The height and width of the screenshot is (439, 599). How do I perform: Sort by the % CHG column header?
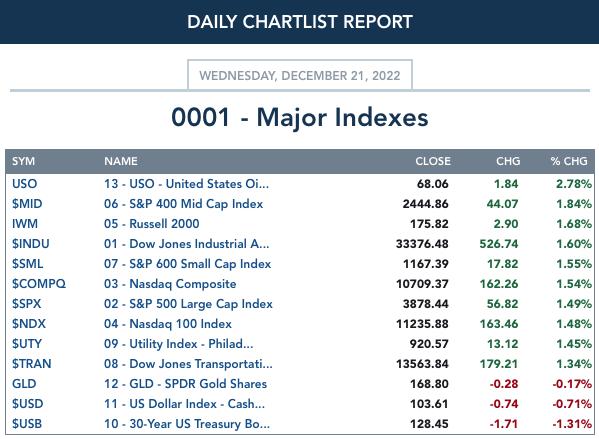[569, 161]
